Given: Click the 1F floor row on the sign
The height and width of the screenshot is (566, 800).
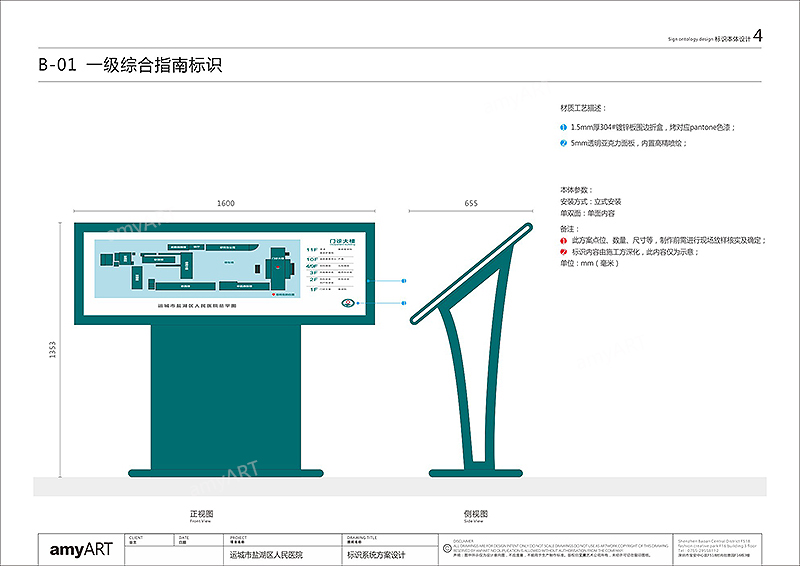Looking at the screenshot, I should pos(331,289).
